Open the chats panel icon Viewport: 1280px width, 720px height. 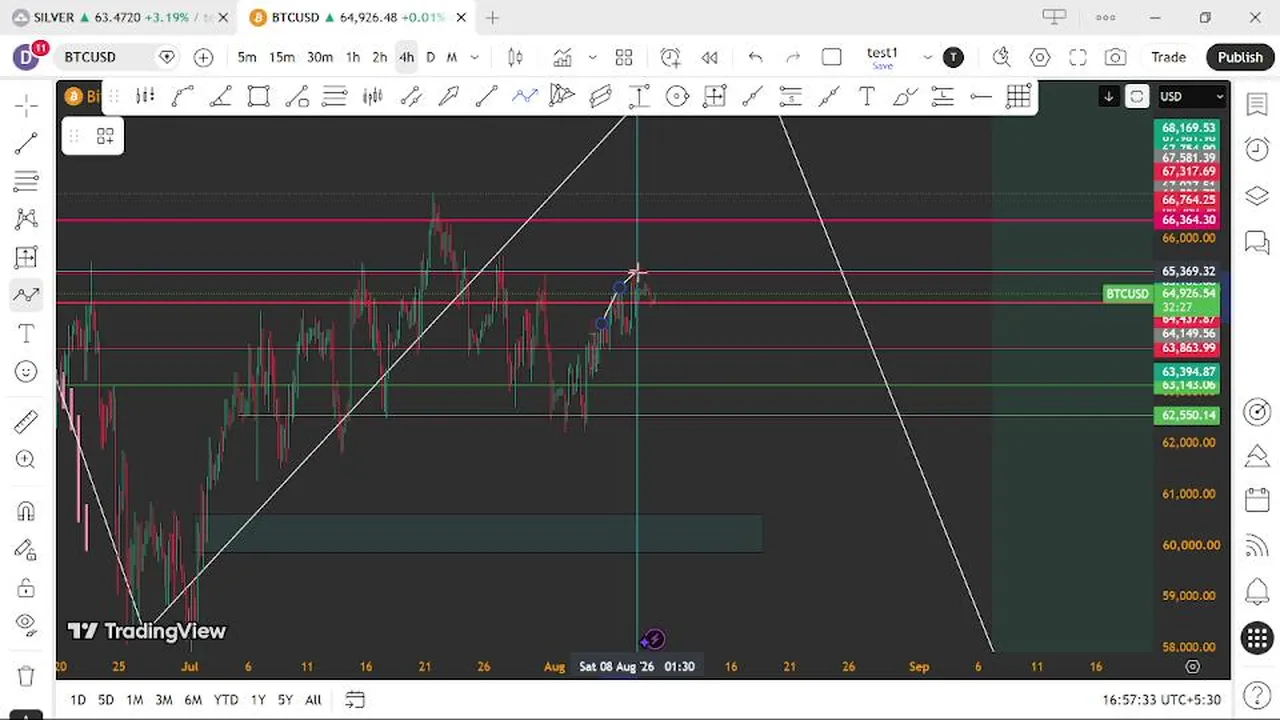tap(1257, 241)
